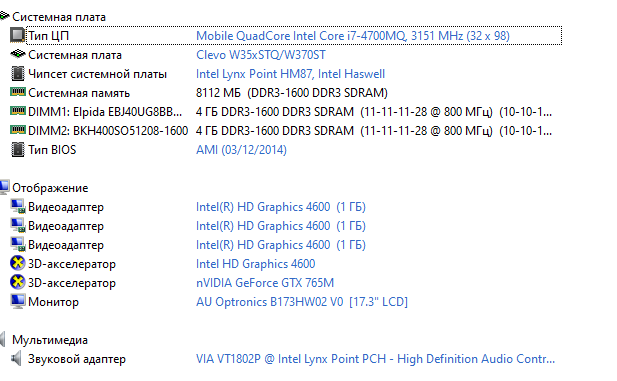
Task: Click the CPU chip icon beside Тип ЦП
Action: tap(17, 35)
